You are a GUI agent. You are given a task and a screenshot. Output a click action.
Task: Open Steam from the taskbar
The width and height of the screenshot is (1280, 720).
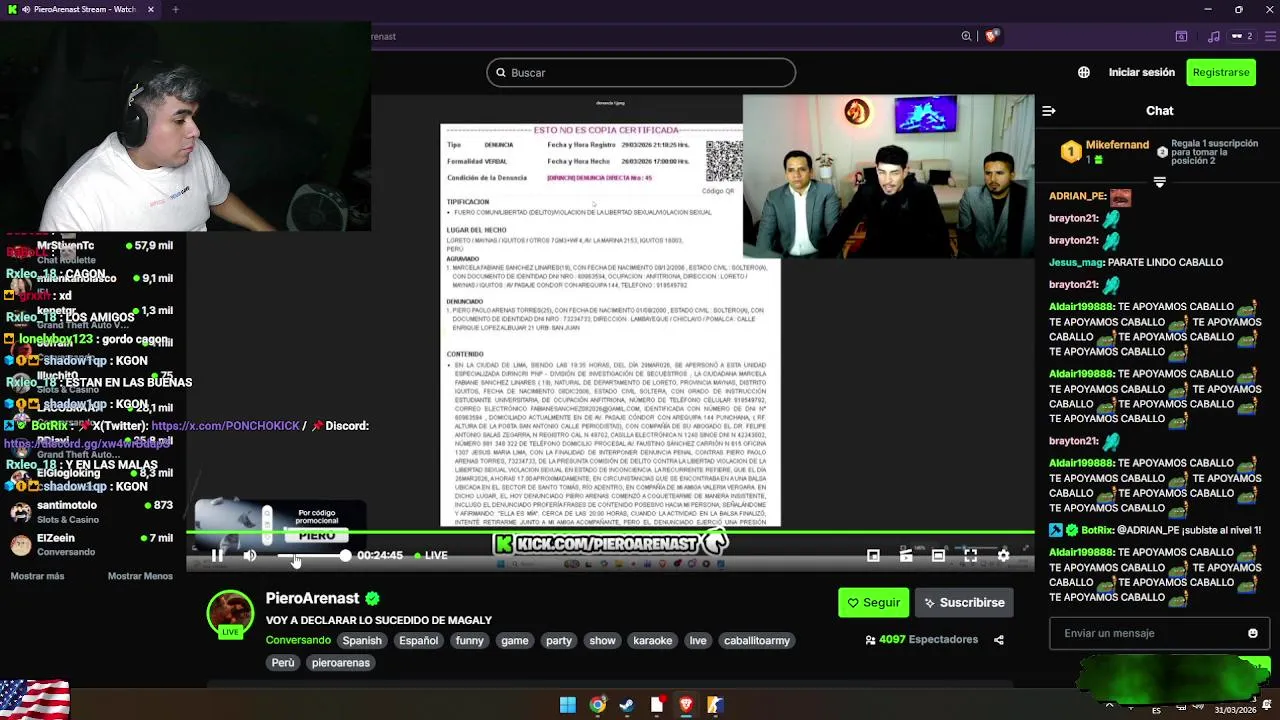tap(627, 705)
